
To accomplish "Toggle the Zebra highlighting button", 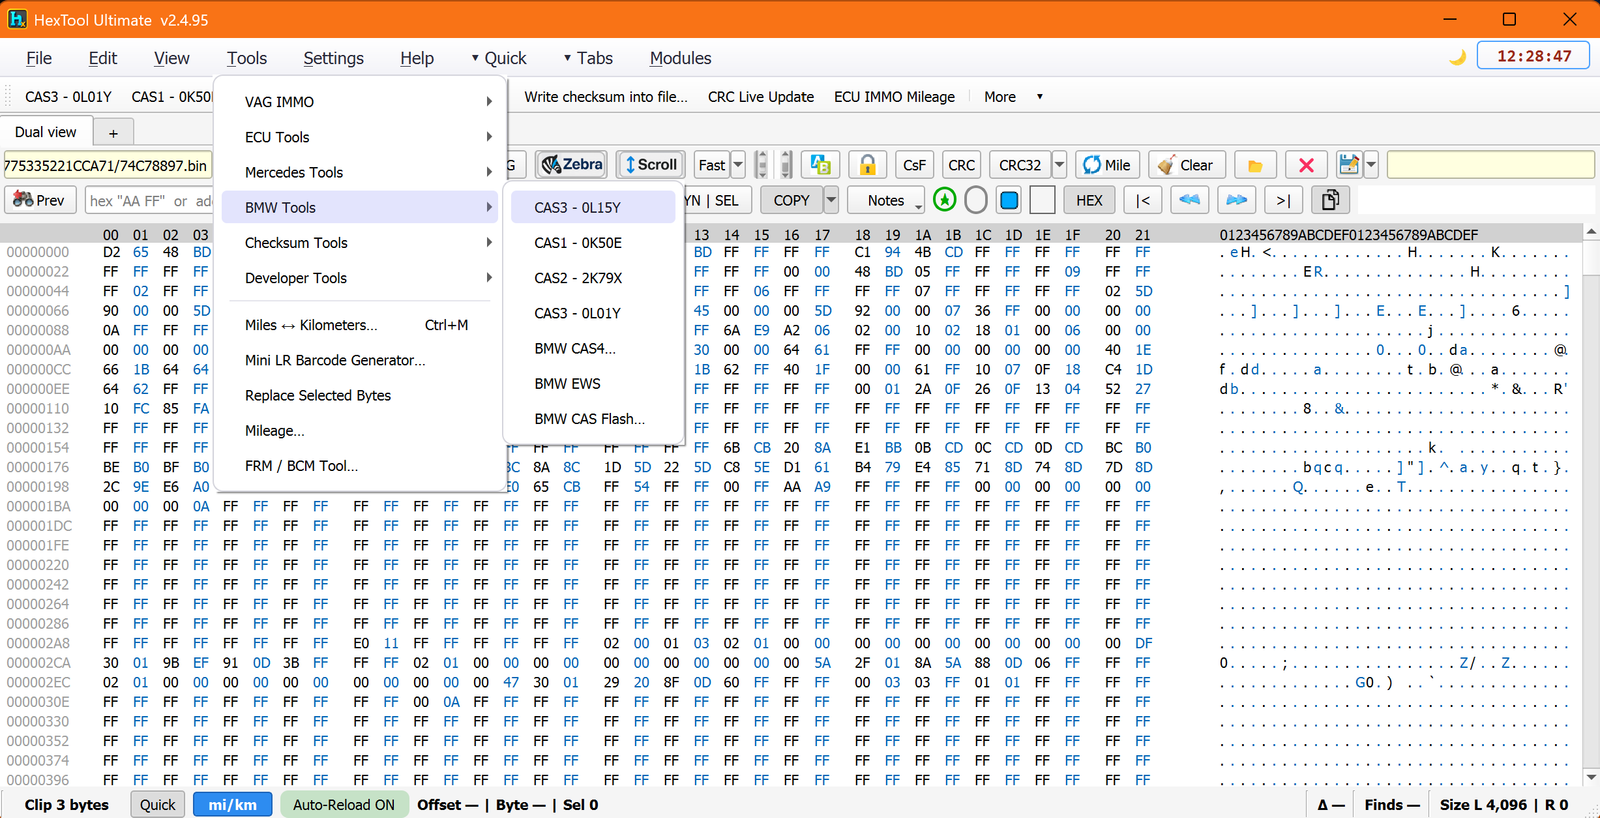I will [571, 165].
